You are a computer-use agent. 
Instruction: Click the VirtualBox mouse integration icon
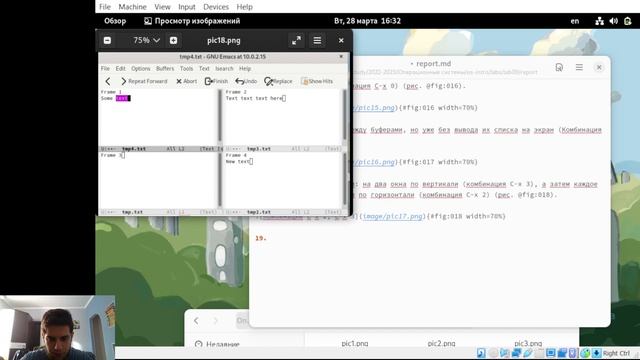tap(585, 353)
